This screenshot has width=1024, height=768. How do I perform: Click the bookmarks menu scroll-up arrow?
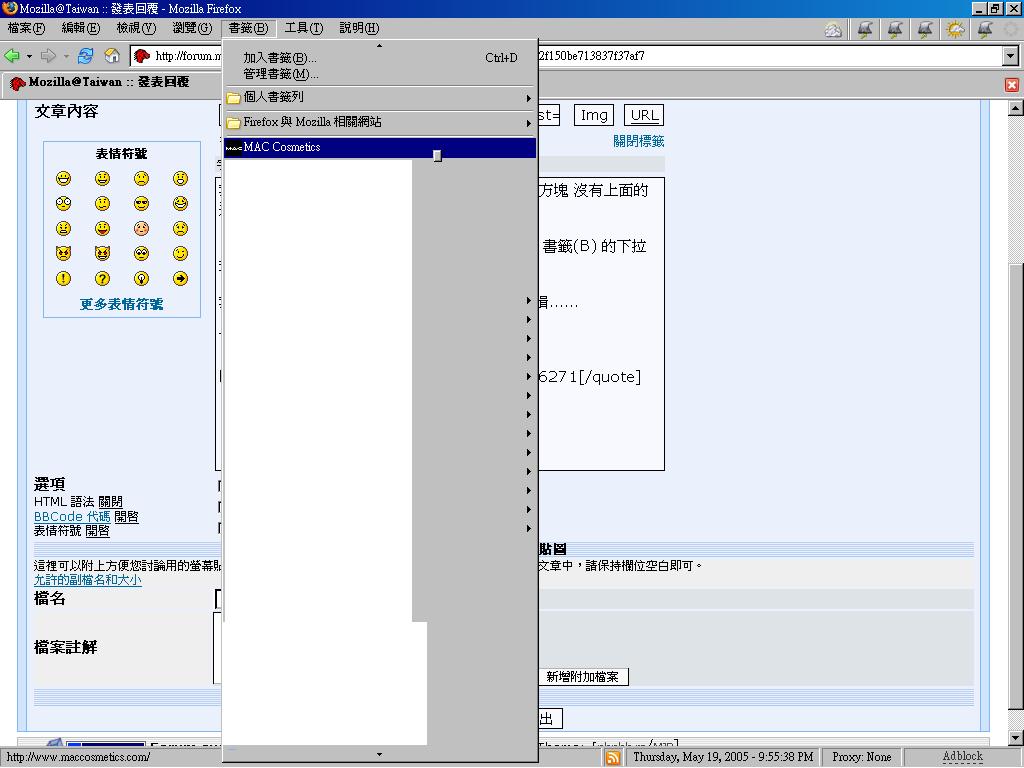coord(379,45)
